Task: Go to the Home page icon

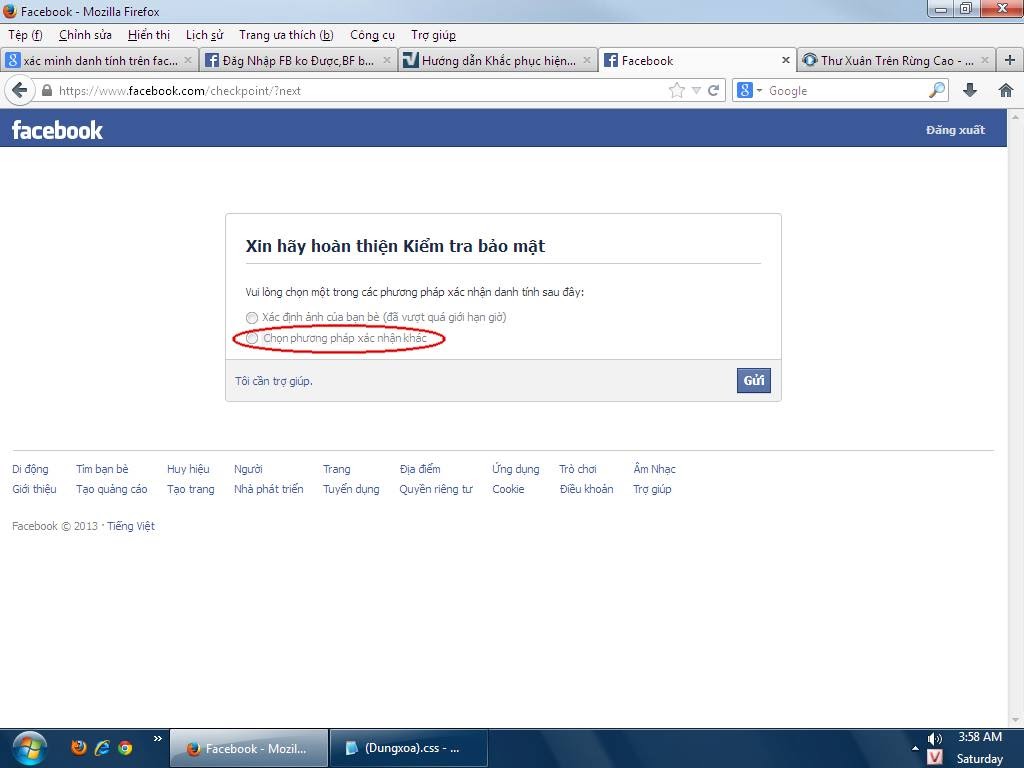Action: pyautogui.click(x=1006, y=90)
